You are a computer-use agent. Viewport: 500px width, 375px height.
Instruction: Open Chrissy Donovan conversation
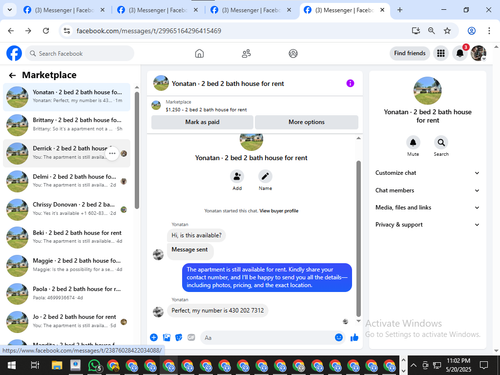pyautogui.click(x=67, y=209)
